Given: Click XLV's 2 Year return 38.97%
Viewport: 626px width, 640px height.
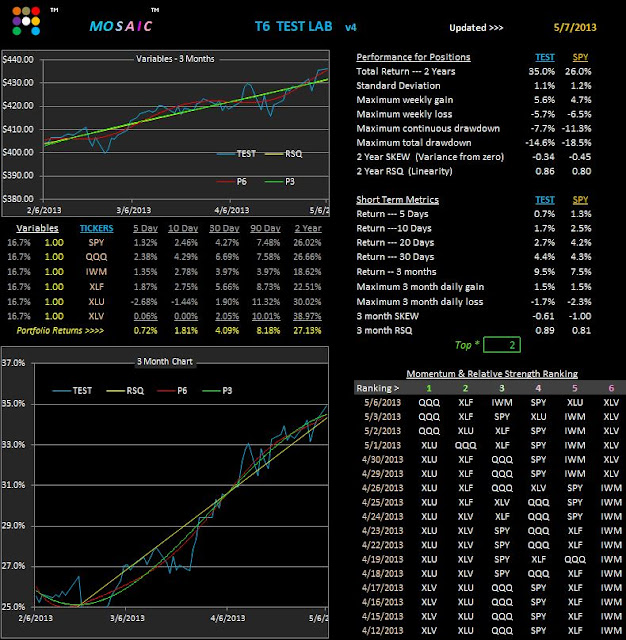Looking at the screenshot, I should tap(307, 316).
